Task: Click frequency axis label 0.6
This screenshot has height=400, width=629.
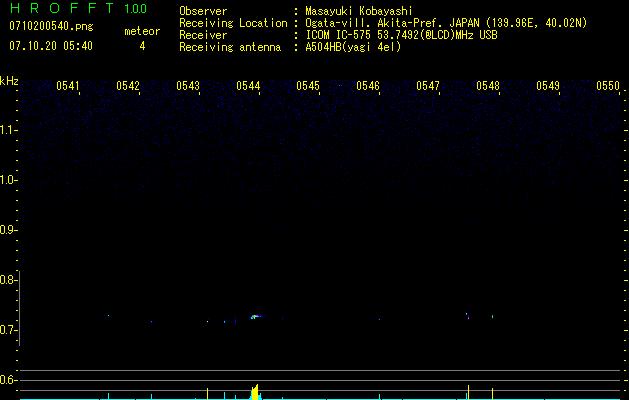Action: (7, 380)
